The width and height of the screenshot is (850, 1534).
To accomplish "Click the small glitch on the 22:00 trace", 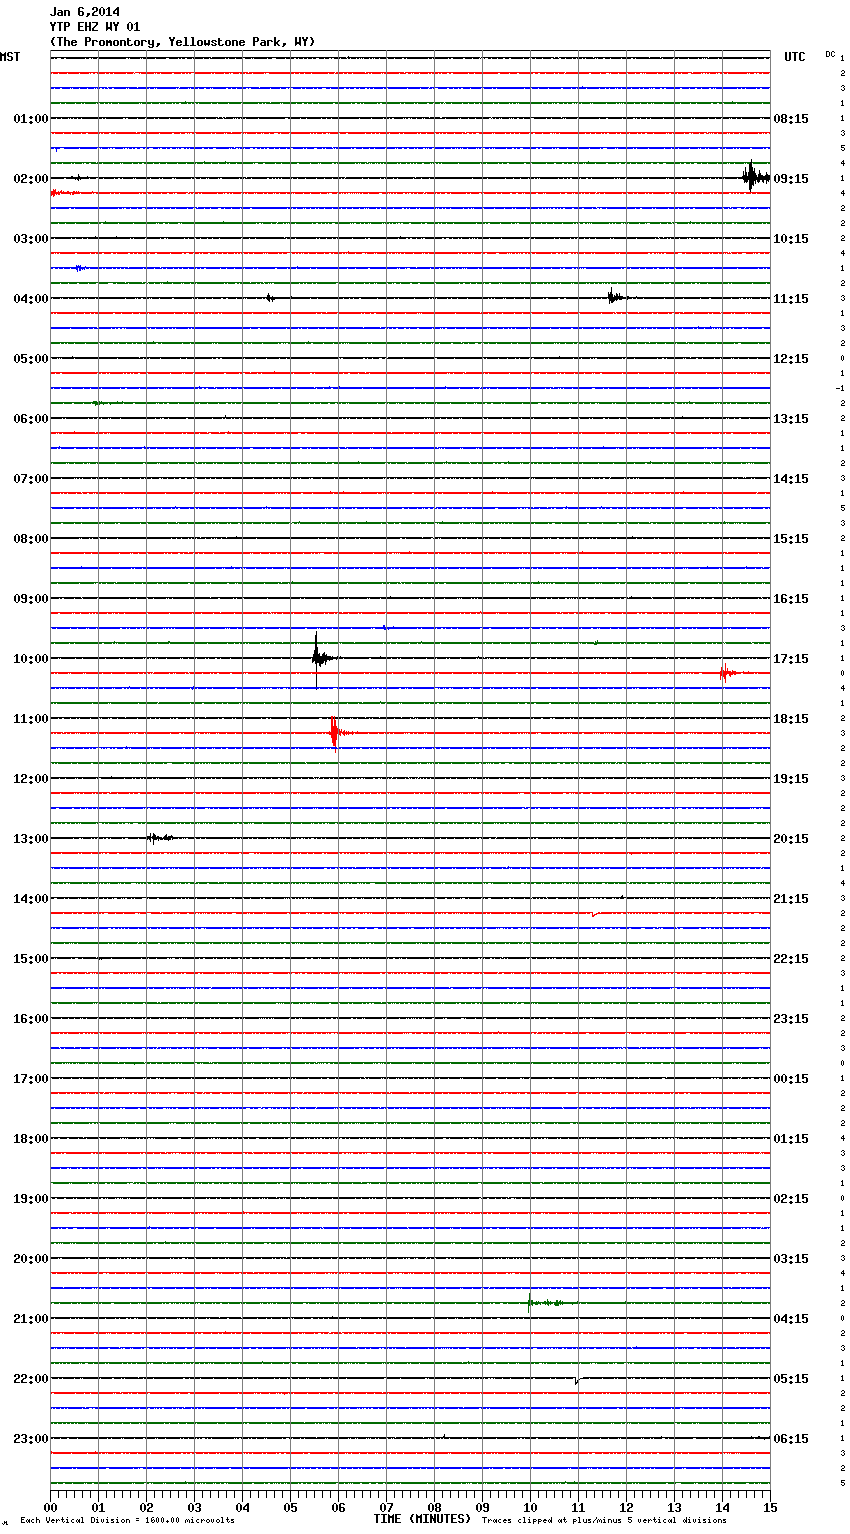I will pyautogui.click(x=577, y=1380).
